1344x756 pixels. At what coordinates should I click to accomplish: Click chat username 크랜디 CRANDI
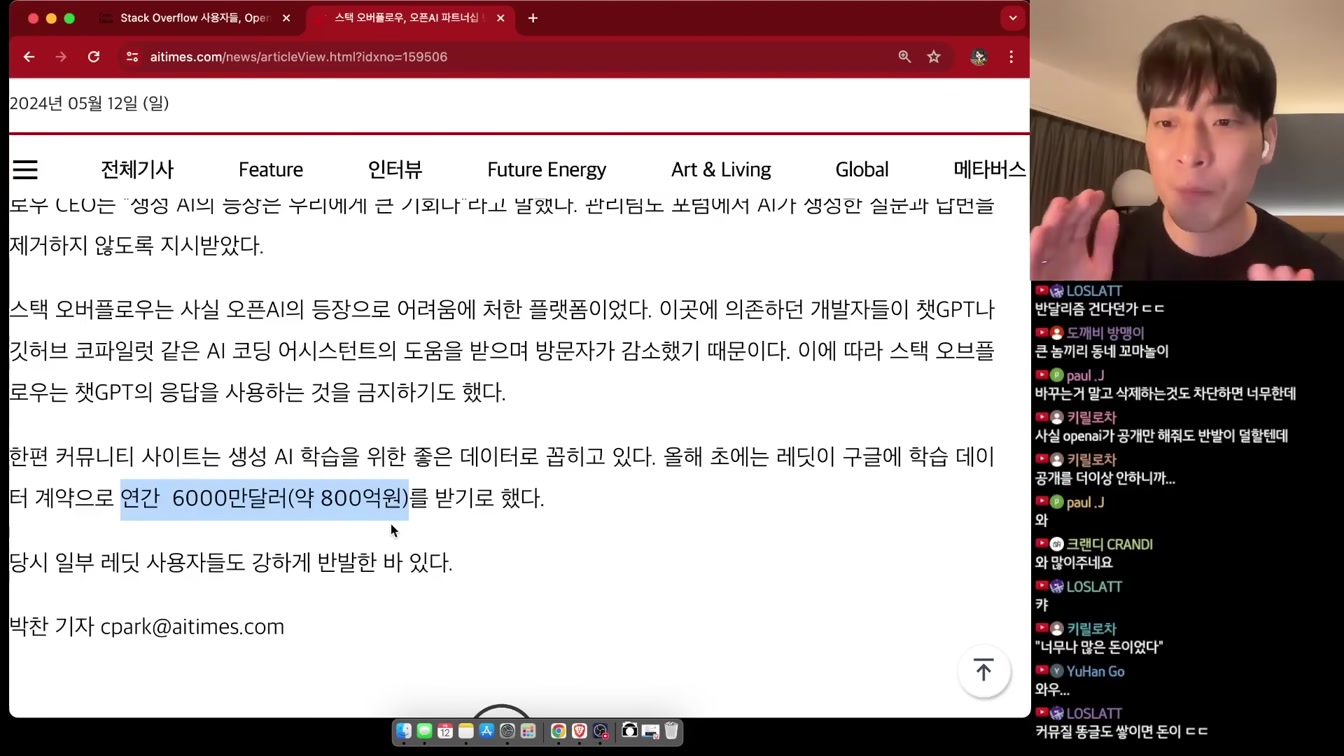coord(1109,544)
